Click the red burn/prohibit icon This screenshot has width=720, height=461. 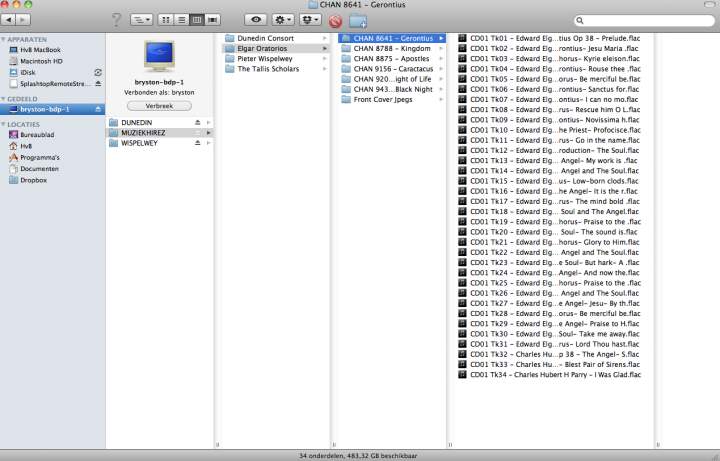click(336, 21)
